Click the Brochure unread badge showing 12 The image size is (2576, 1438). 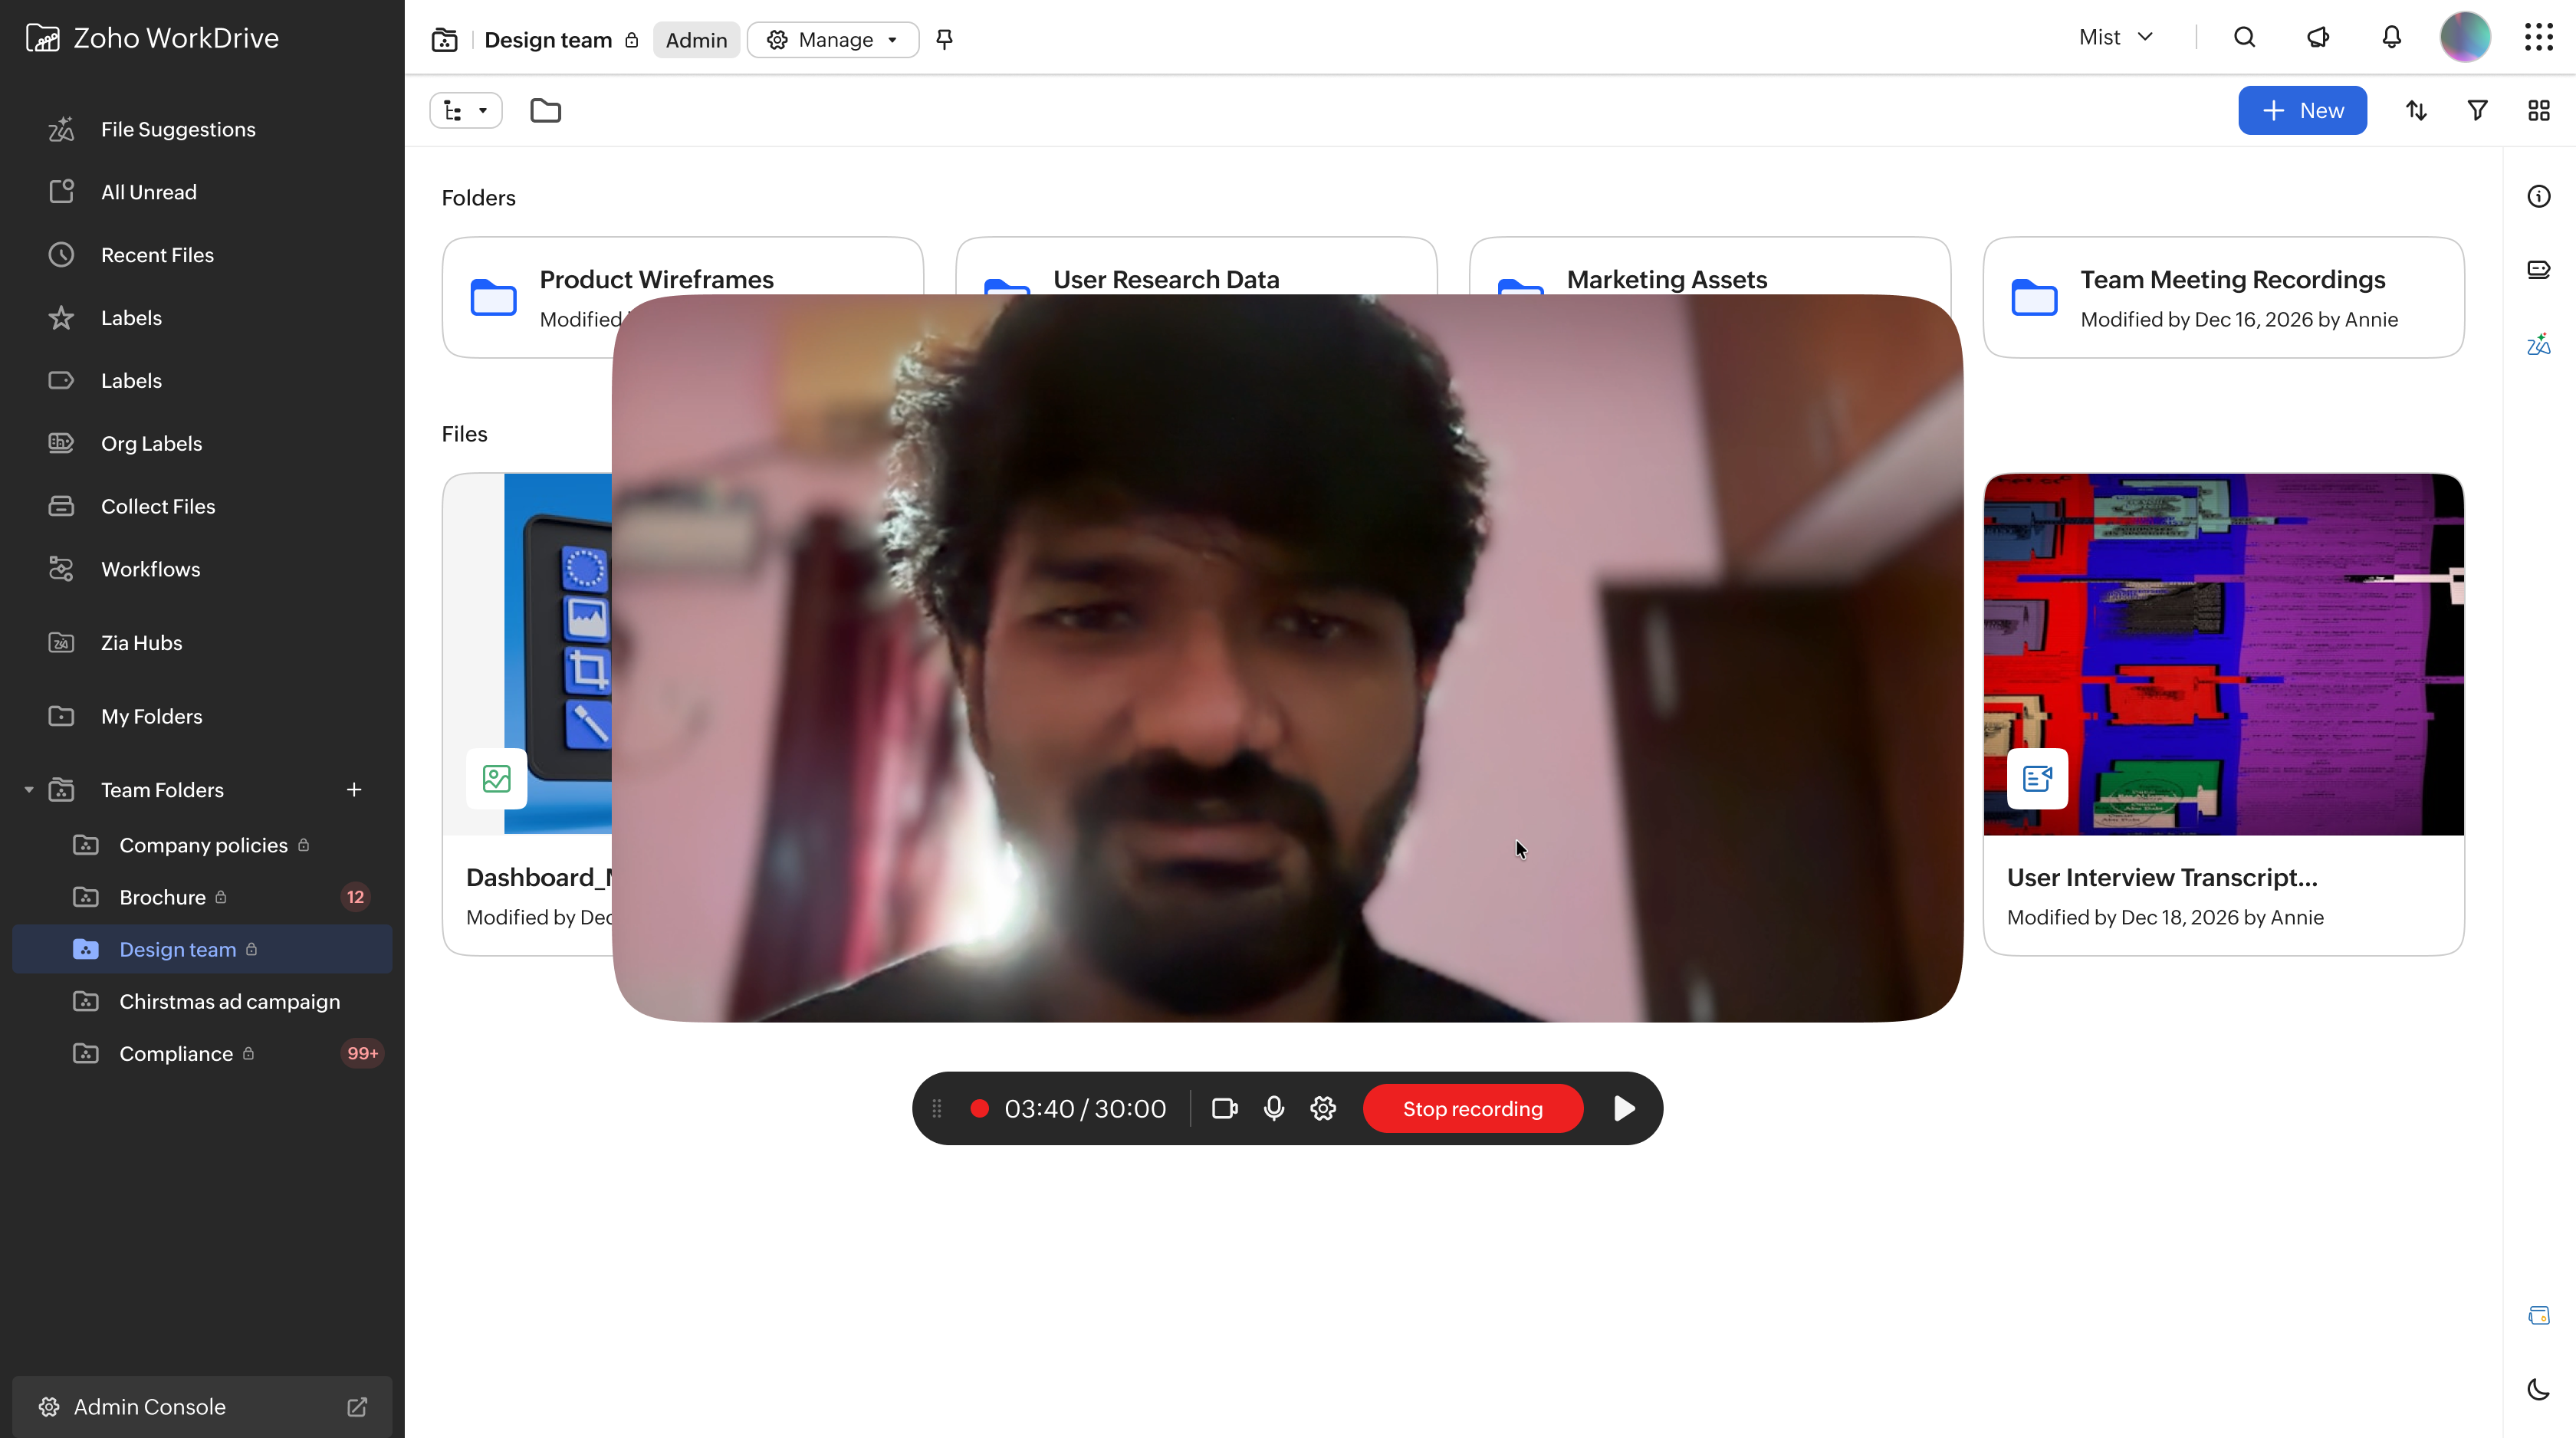[355, 897]
